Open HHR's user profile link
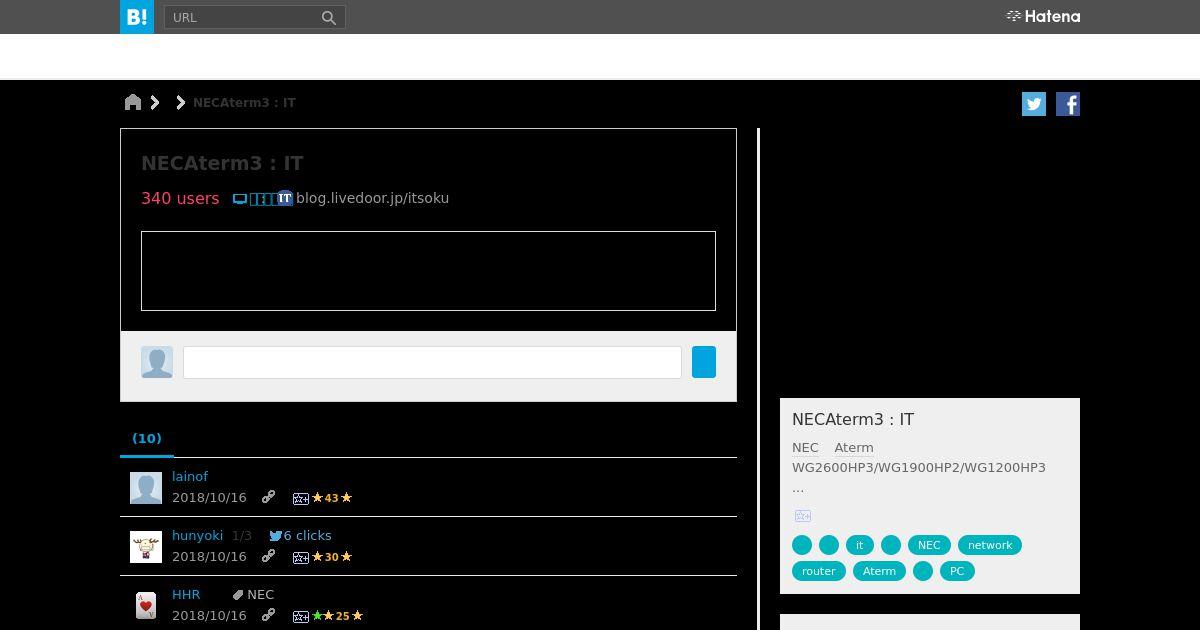The image size is (1200, 630). (186, 594)
